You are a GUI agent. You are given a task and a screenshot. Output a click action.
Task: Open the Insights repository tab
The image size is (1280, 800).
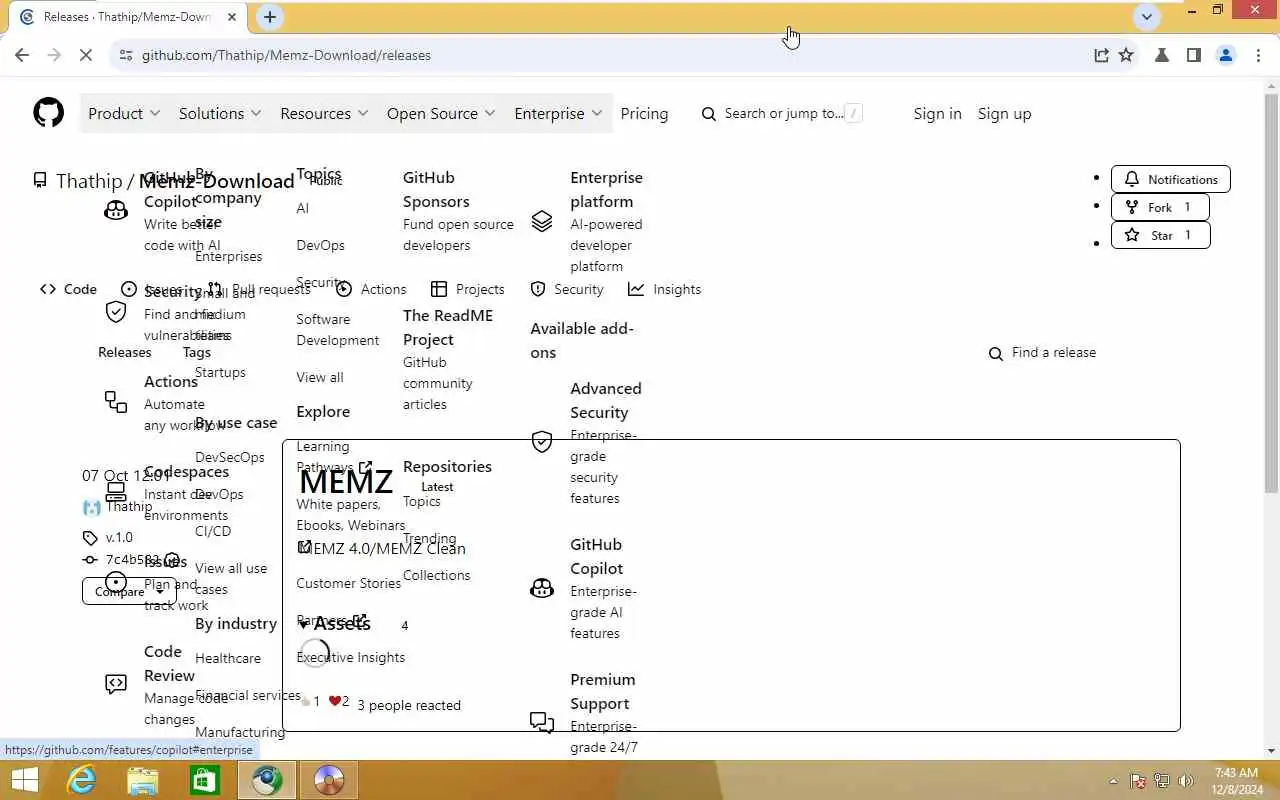coord(664,289)
